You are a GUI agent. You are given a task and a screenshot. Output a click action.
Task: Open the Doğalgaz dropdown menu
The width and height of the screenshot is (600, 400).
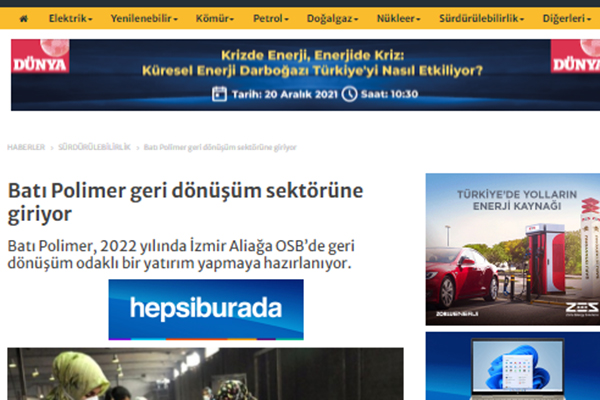point(332,18)
